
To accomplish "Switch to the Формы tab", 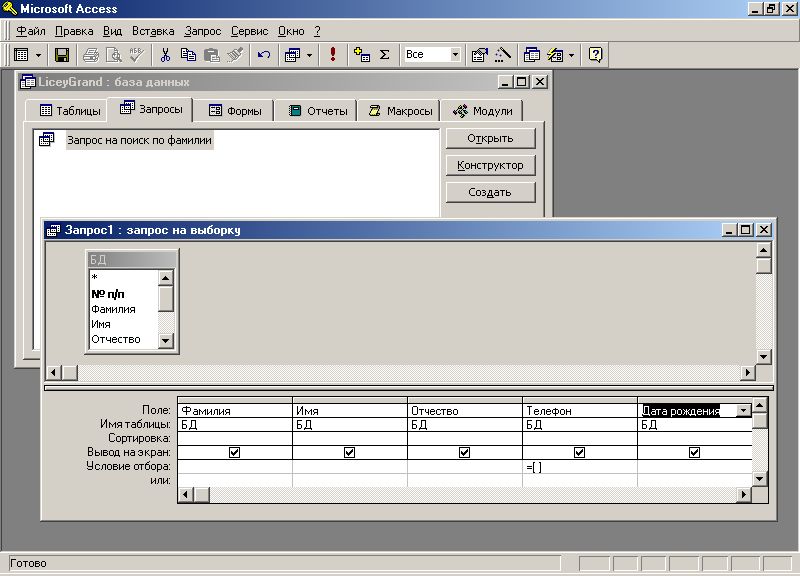I will tap(235, 111).
